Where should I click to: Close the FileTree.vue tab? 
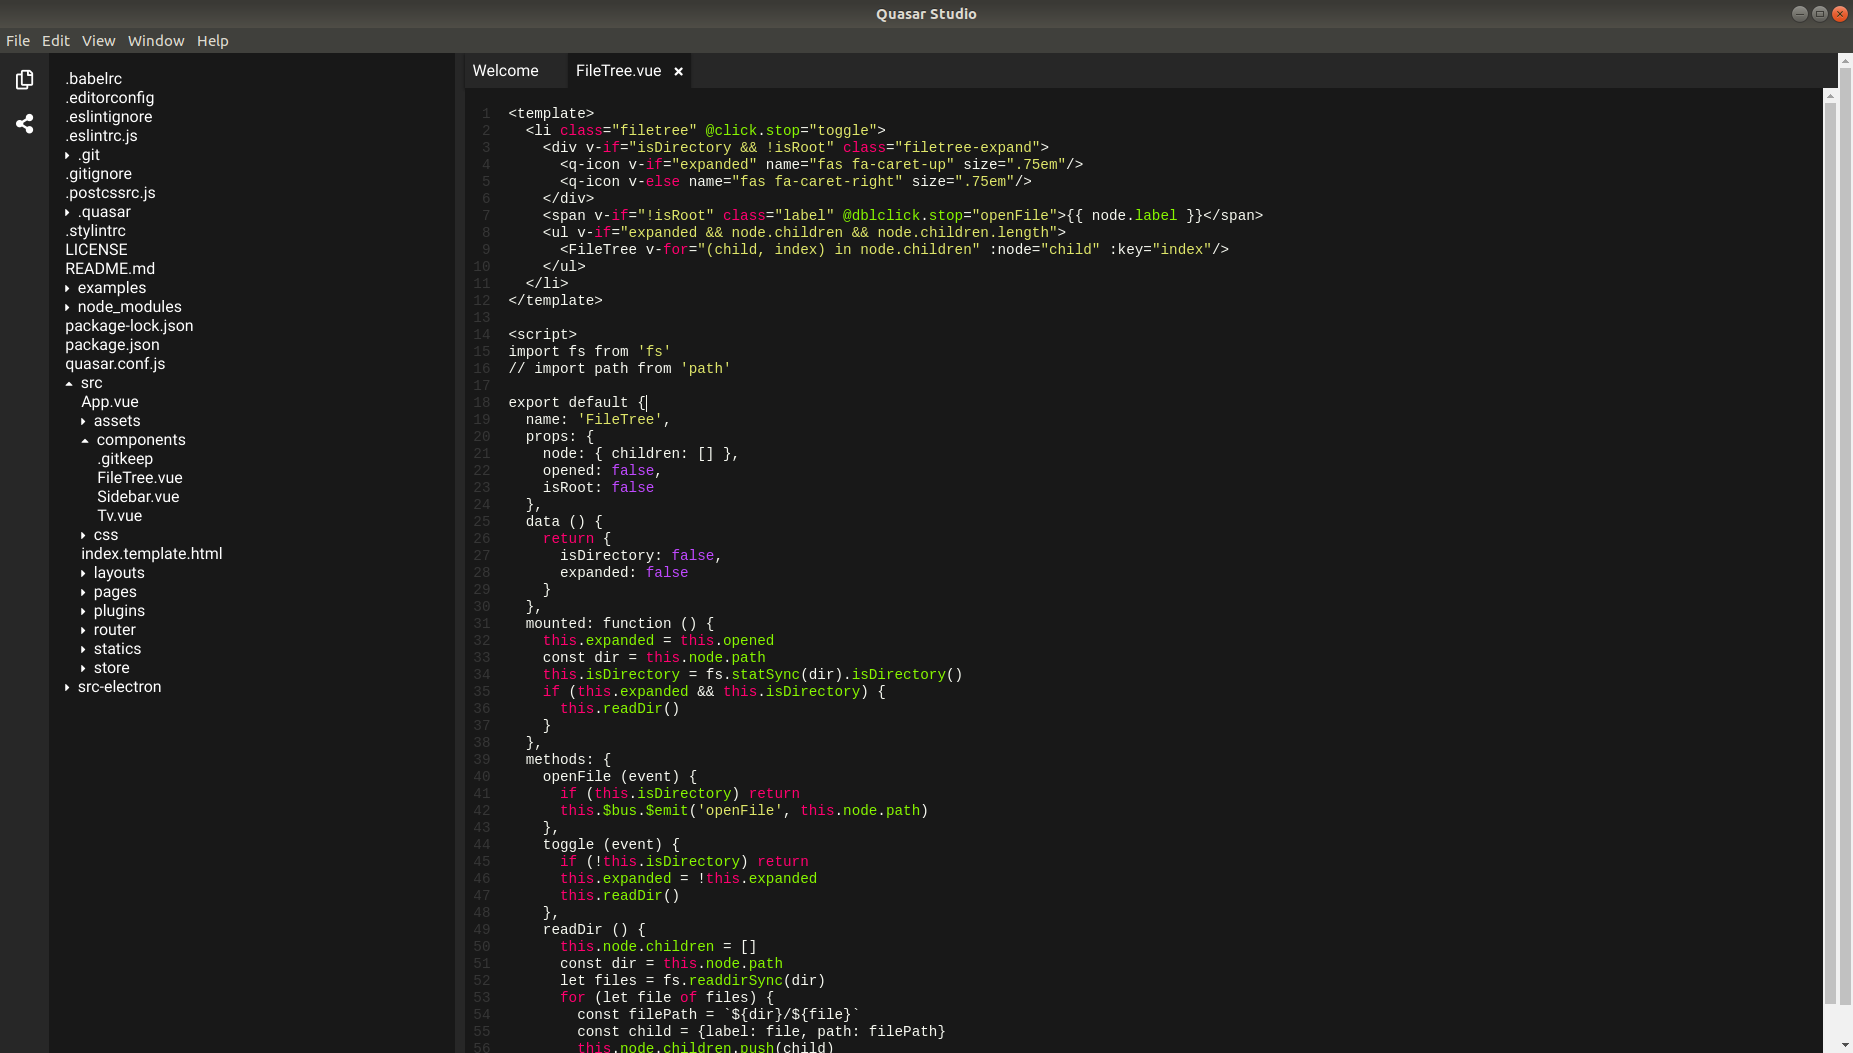click(677, 70)
